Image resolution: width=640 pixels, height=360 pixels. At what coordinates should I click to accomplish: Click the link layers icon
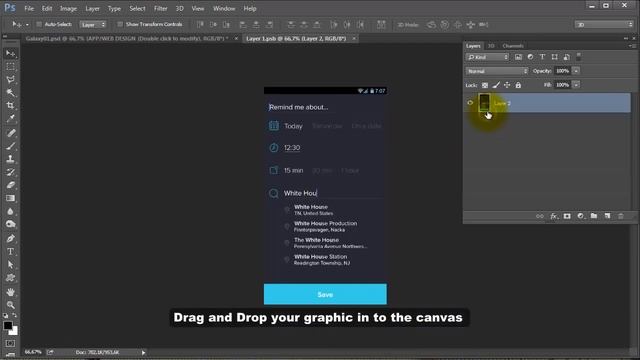[540, 216]
